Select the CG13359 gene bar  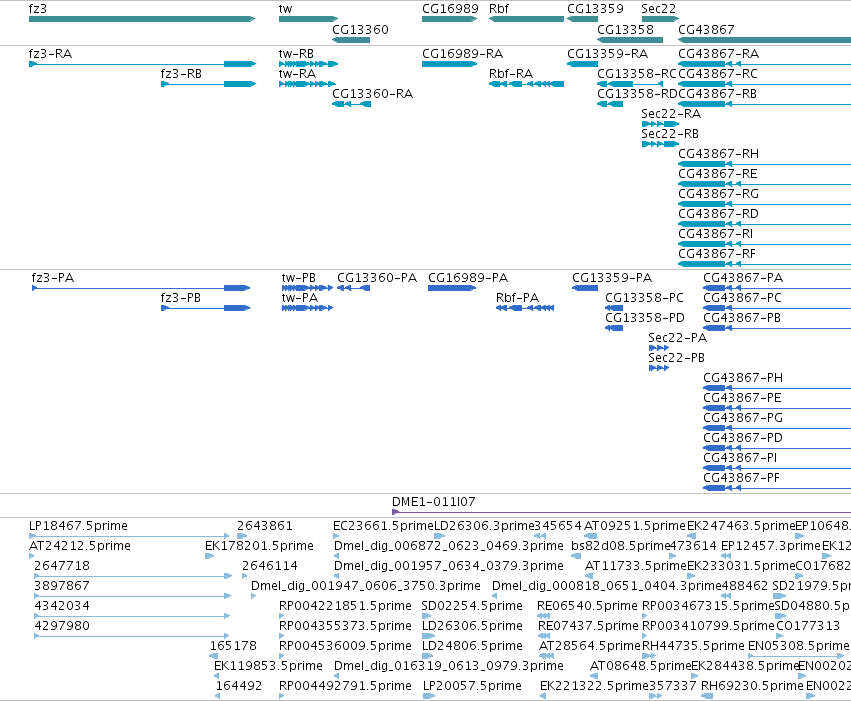coord(582,19)
